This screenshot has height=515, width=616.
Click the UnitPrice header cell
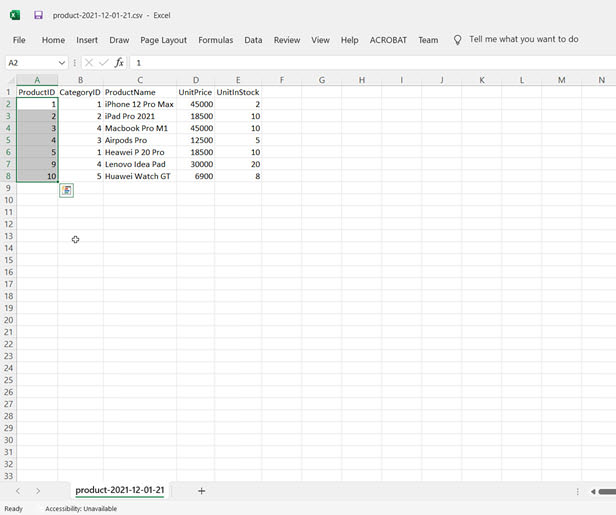click(x=195, y=92)
